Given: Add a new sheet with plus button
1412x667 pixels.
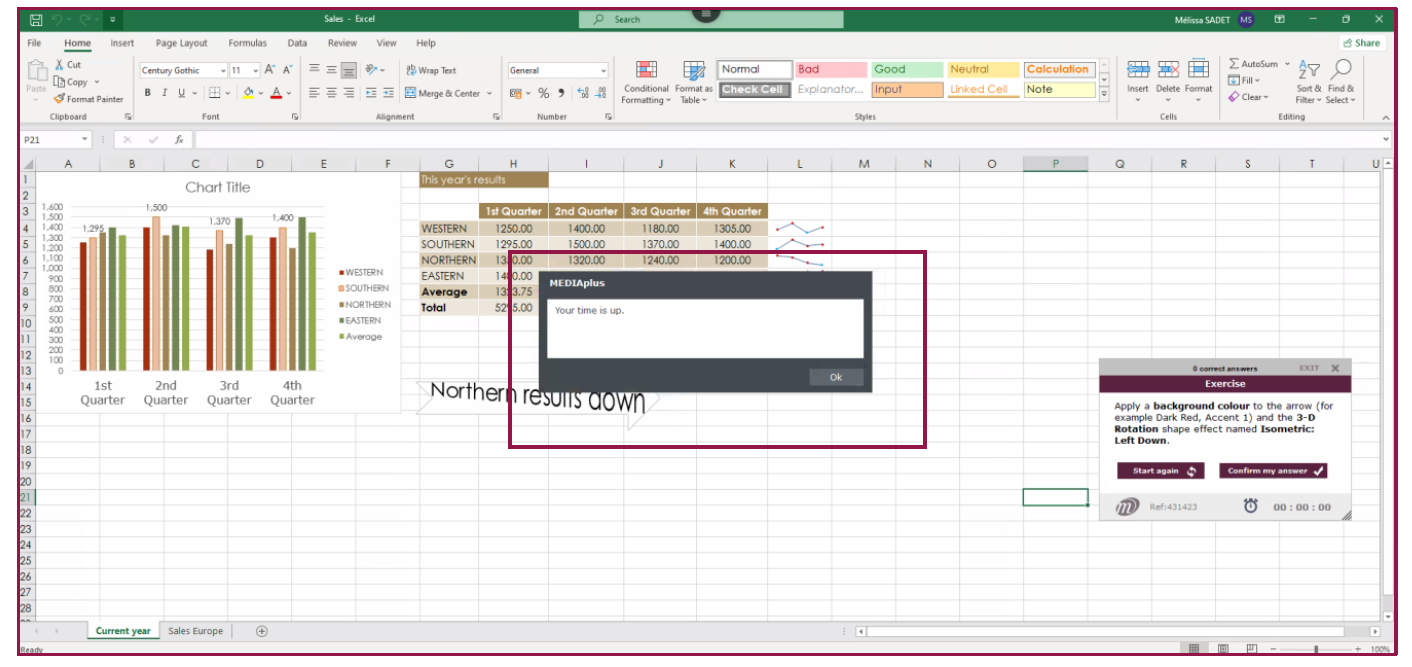Looking at the screenshot, I should click(x=262, y=631).
